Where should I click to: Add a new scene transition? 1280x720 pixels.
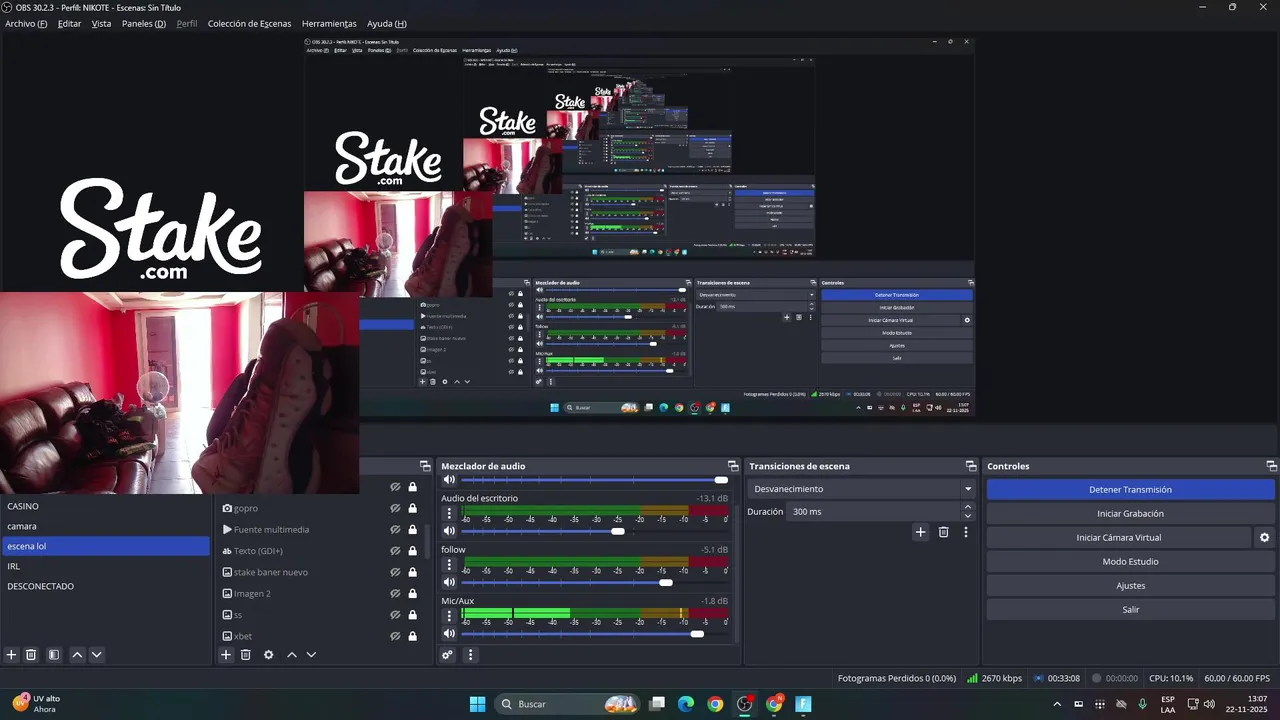click(x=921, y=532)
